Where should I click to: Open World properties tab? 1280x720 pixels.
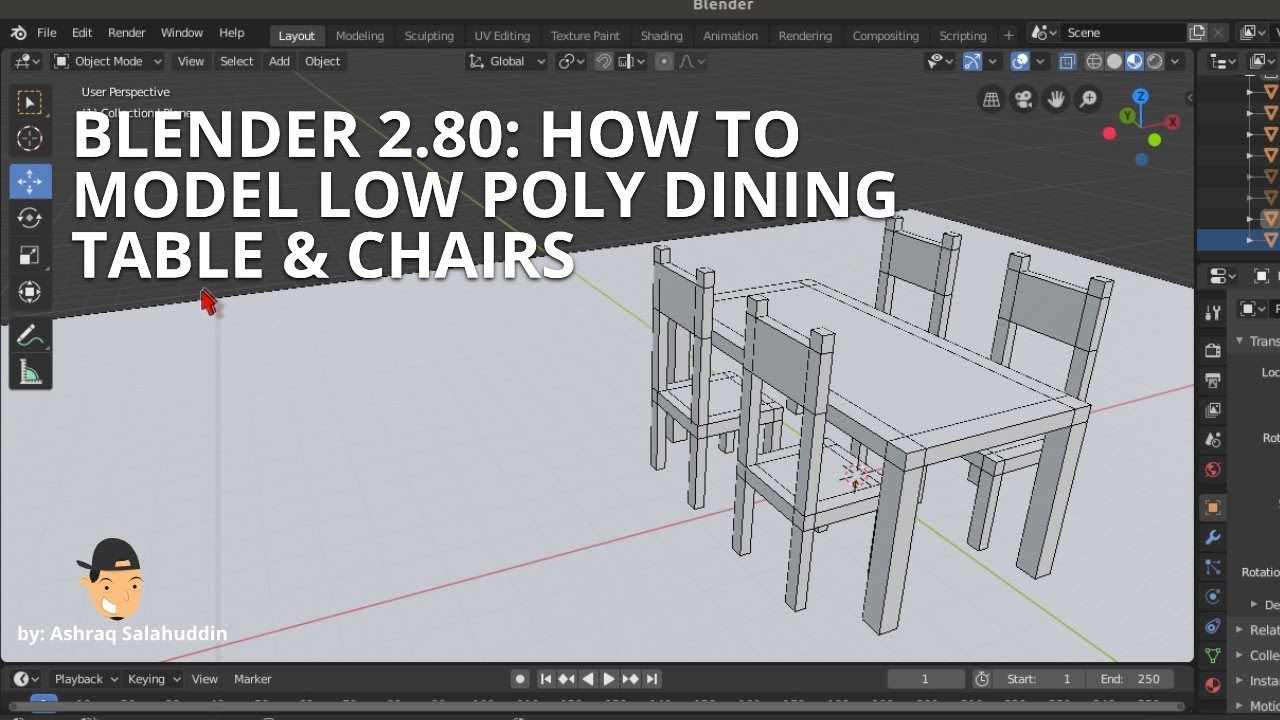1212,469
